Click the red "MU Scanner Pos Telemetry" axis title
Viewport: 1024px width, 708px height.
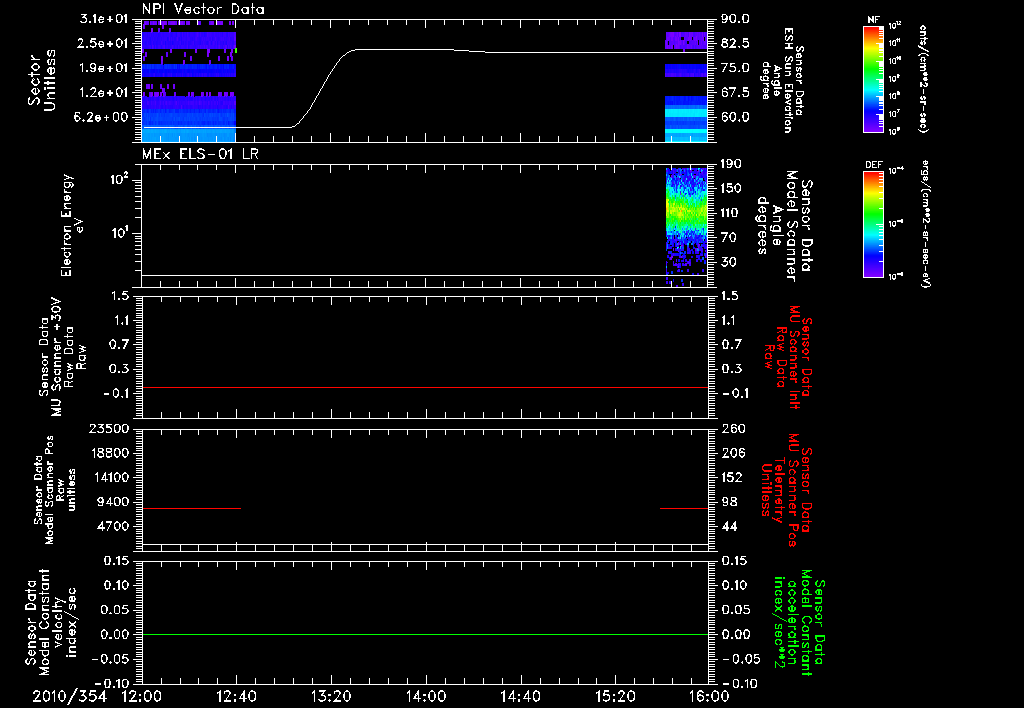pyautogui.click(x=787, y=490)
